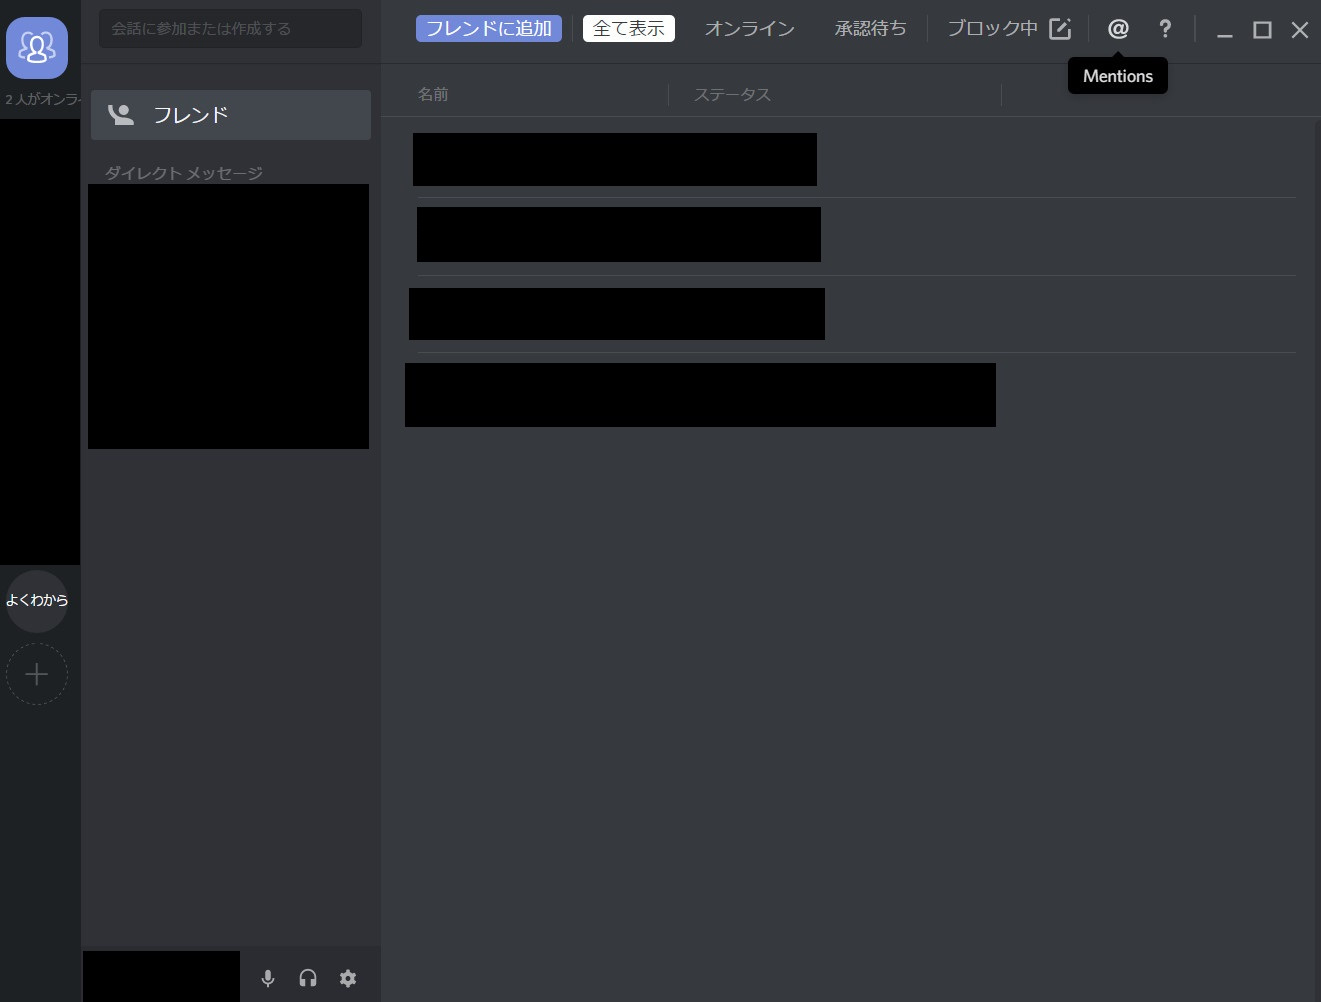The image size is (1321, 1002).
Task: Open Mentions with the @ icon
Action: tap(1117, 28)
